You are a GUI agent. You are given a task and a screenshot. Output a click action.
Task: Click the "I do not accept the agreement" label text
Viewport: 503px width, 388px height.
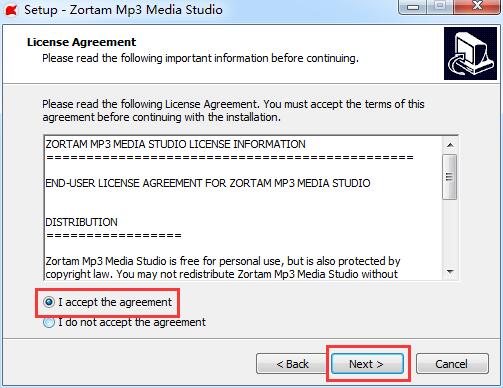(x=132, y=322)
